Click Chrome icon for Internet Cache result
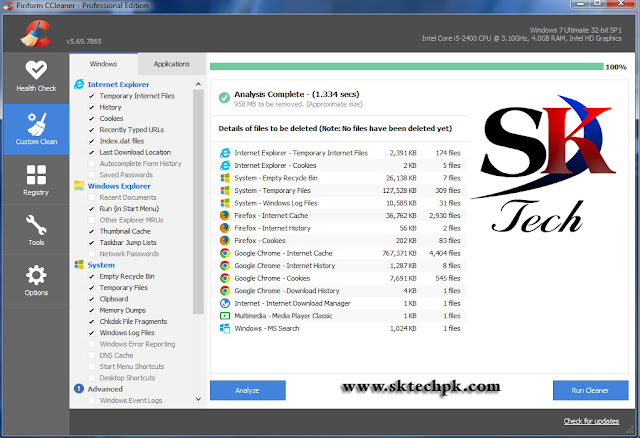 (x=225, y=253)
